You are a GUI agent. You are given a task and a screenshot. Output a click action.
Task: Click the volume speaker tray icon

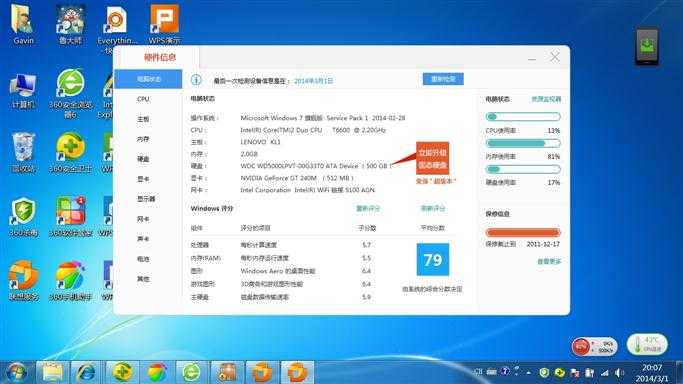coord(619,373)
